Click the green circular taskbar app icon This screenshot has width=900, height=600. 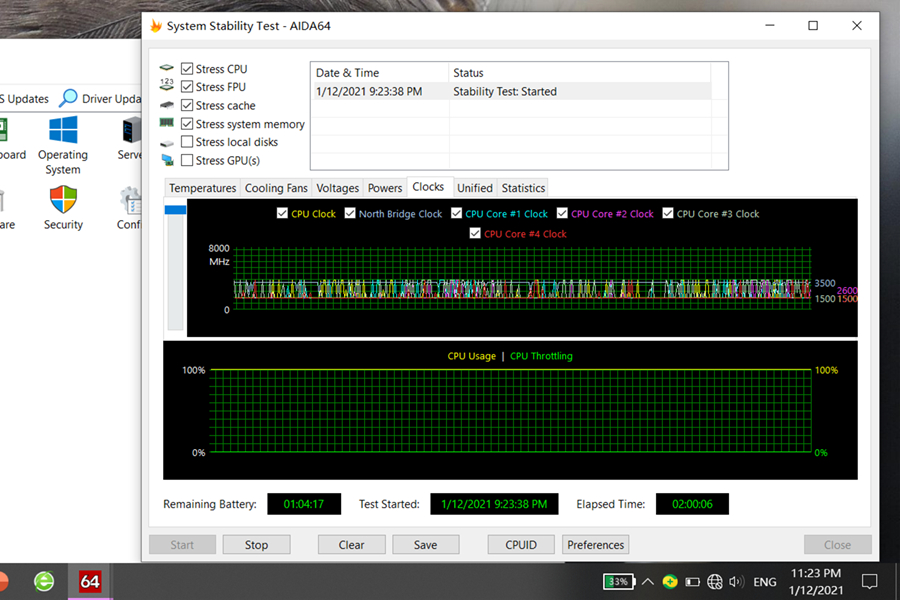[x=44, y=581]
